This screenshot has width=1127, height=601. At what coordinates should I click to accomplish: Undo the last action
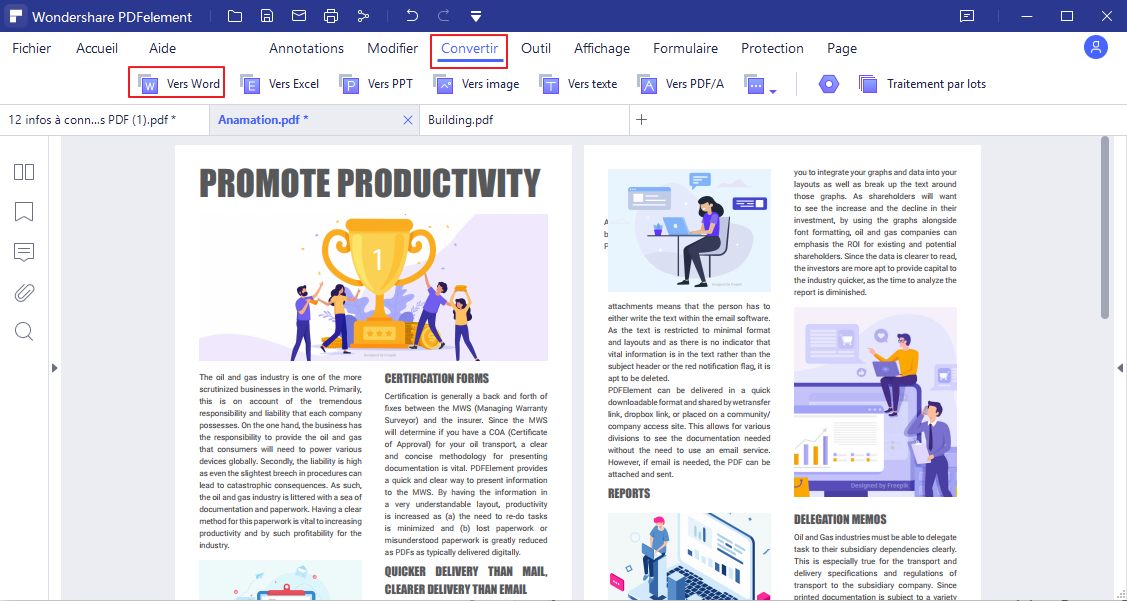pos(411,16)
